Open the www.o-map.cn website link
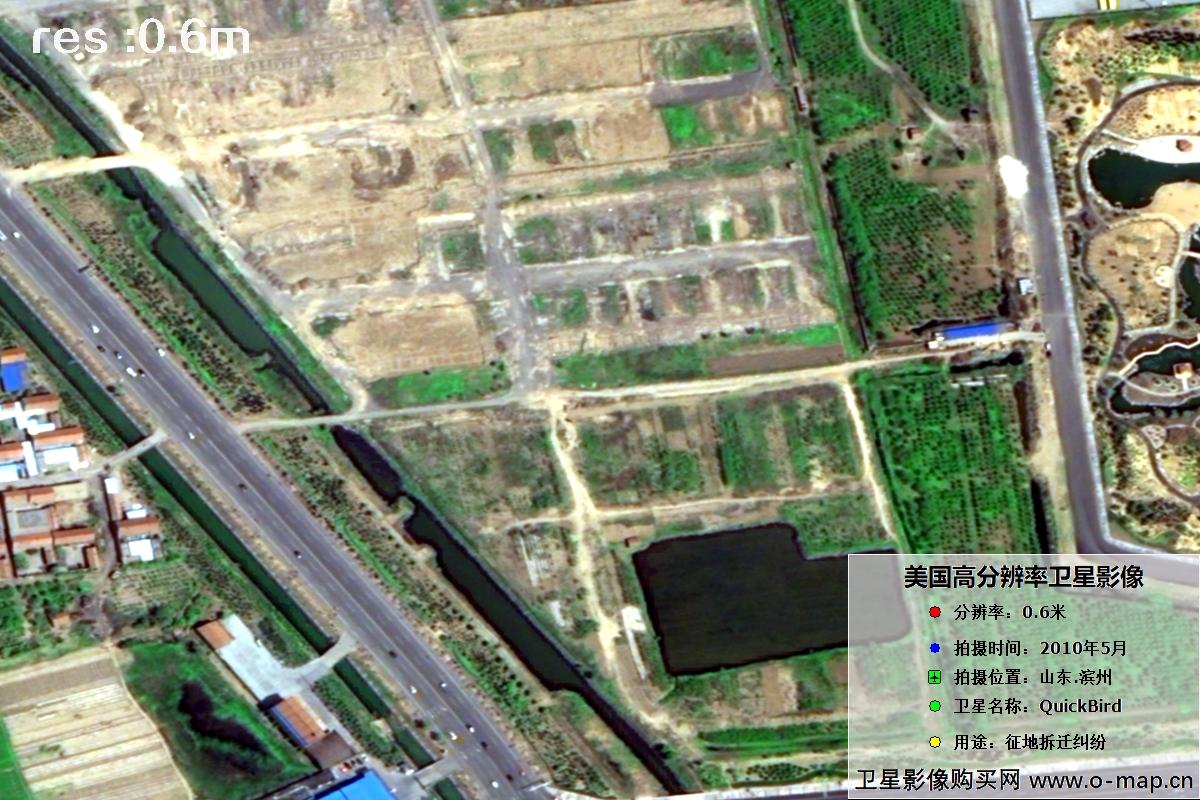 point(1110,779)
